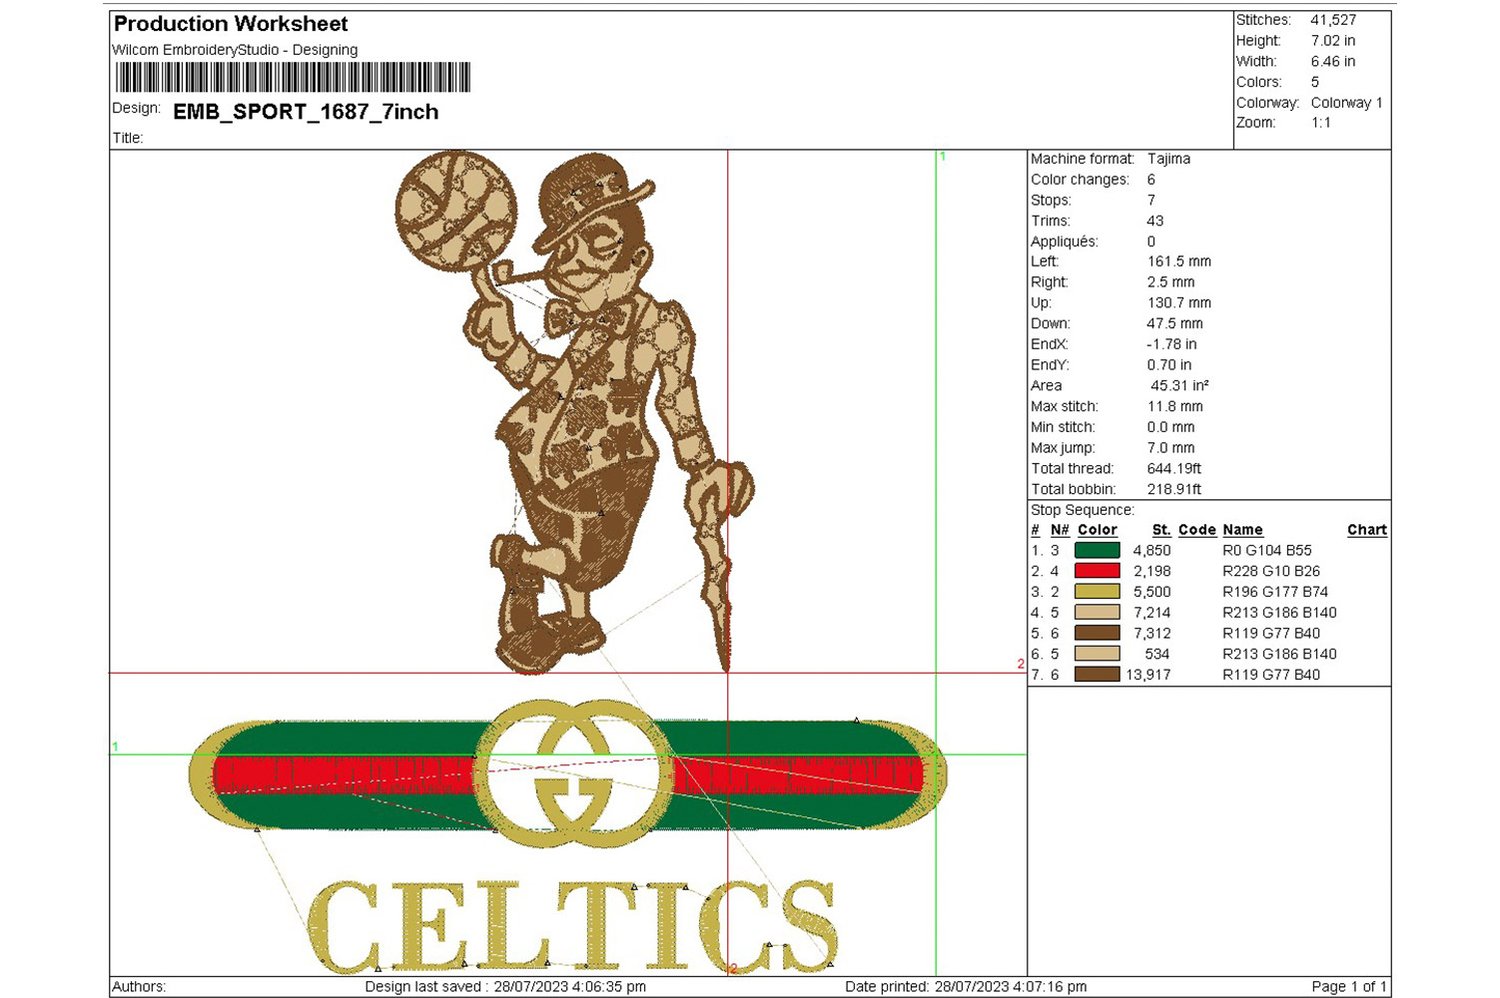The width and height of the screenshot is (1500, 998).
Task: Click the interlocking GG logo emblem
Action: pos(572,774)
